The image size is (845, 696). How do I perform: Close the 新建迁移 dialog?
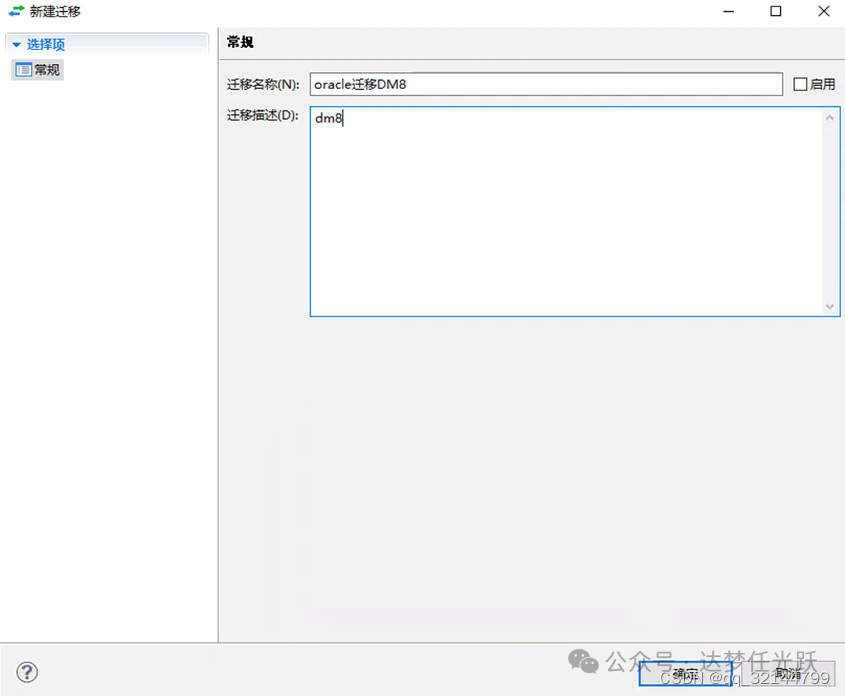[823, 11]
